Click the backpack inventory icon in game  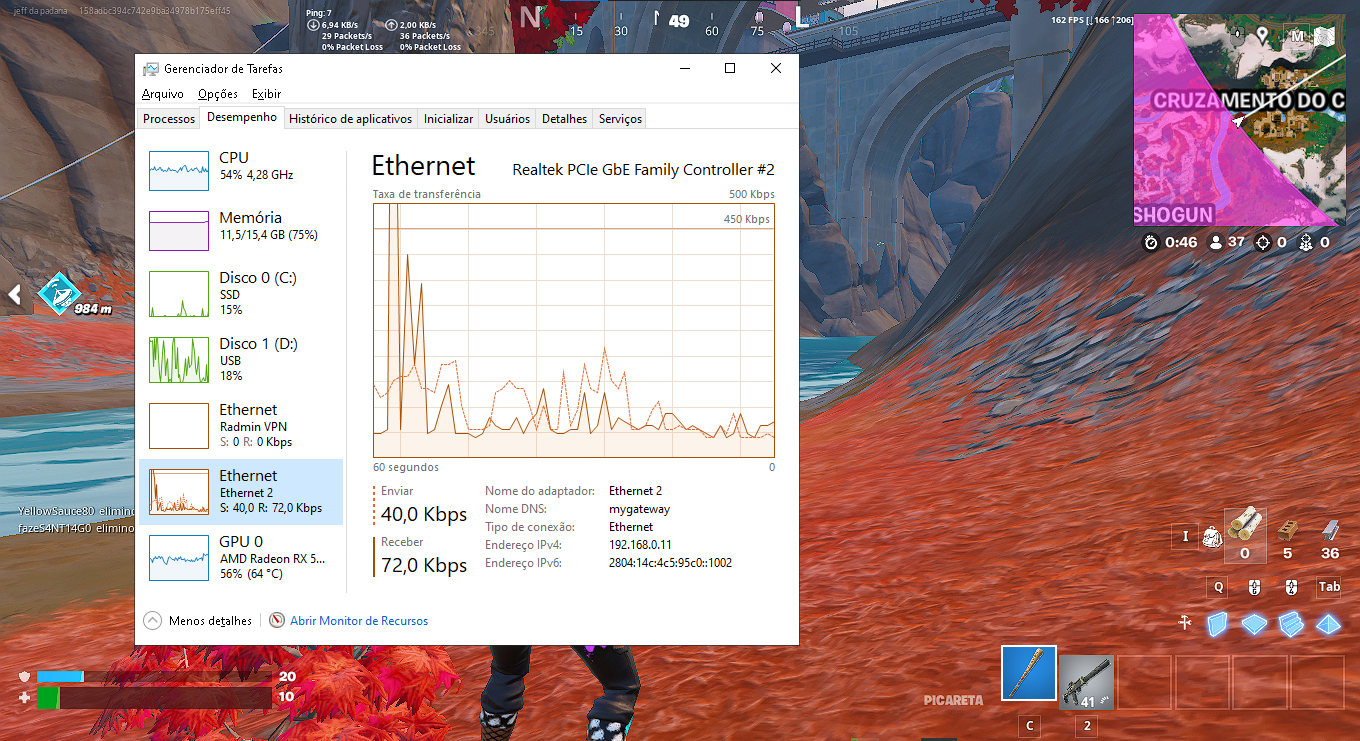coord(1211,537)
